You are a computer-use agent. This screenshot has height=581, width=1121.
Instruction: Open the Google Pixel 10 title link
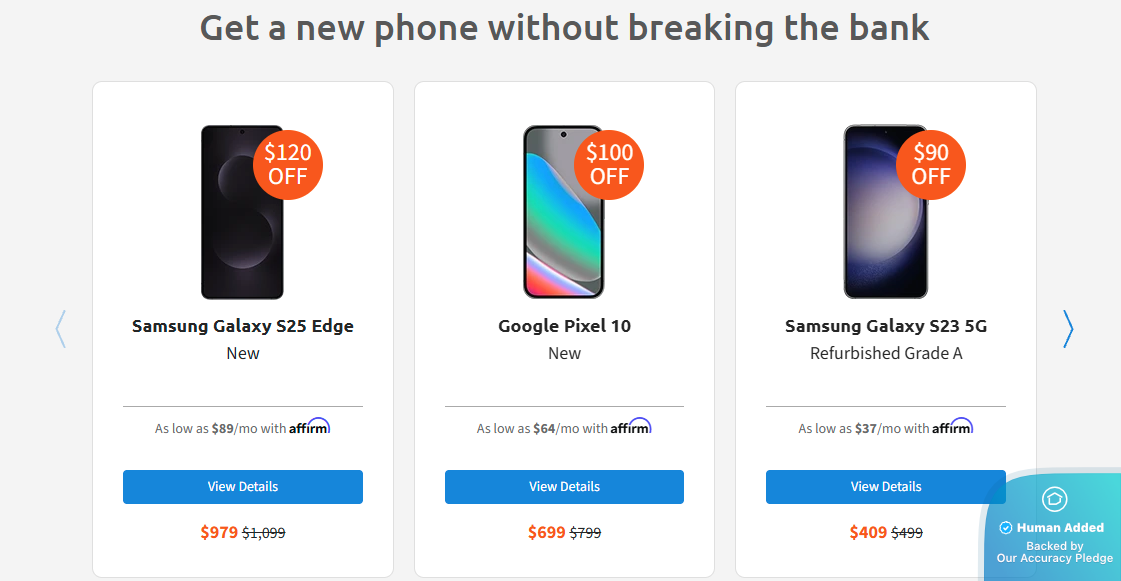564,326
